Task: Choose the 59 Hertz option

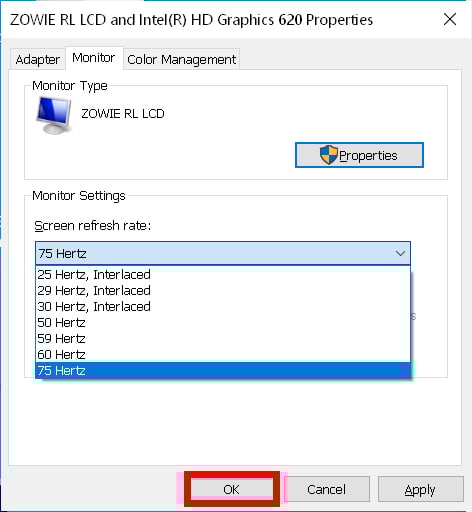Action: (x=223, y=339)
